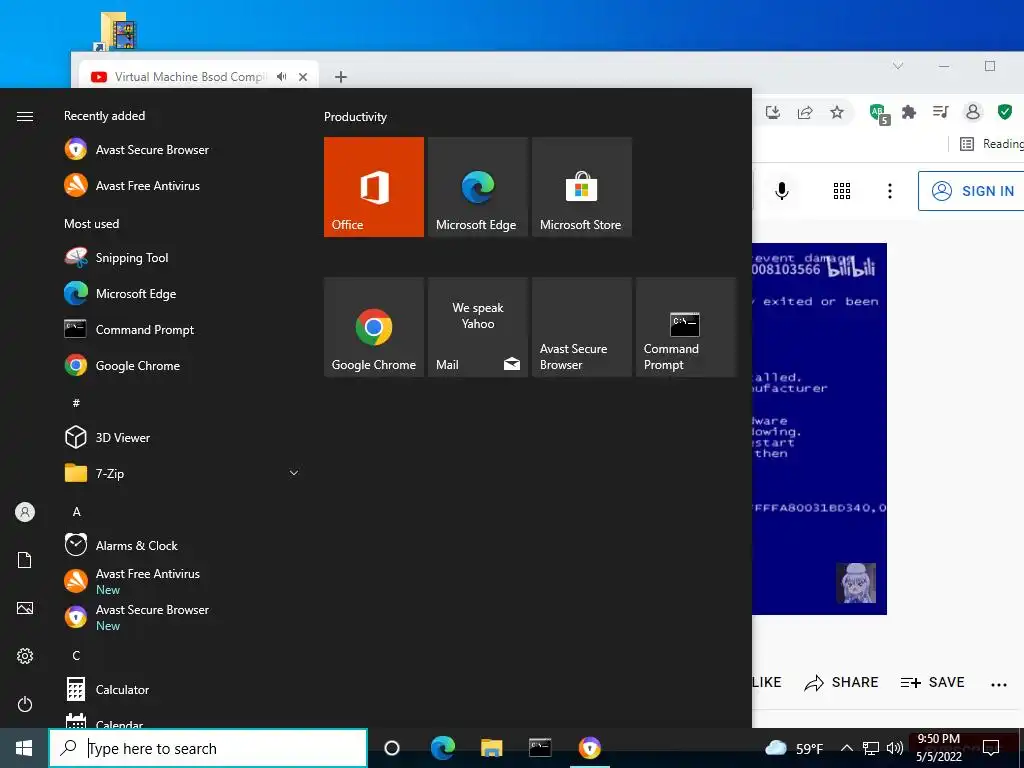This screenshot has height=768, width=1024.
Task: Open YouTube apps grid
Action: click(x=842, y=191)
